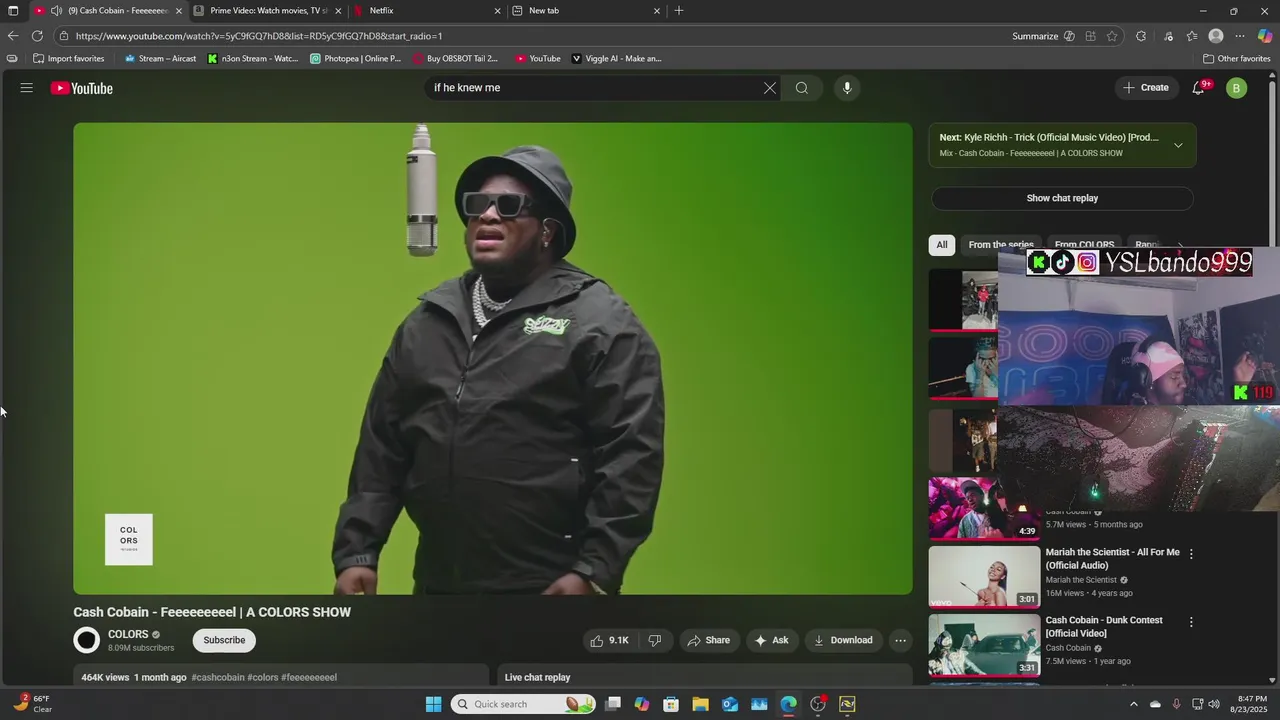1280x720 pixels.
Task: Expand the Next mix playlist chevron
Action: click(x=1178, y=145)
